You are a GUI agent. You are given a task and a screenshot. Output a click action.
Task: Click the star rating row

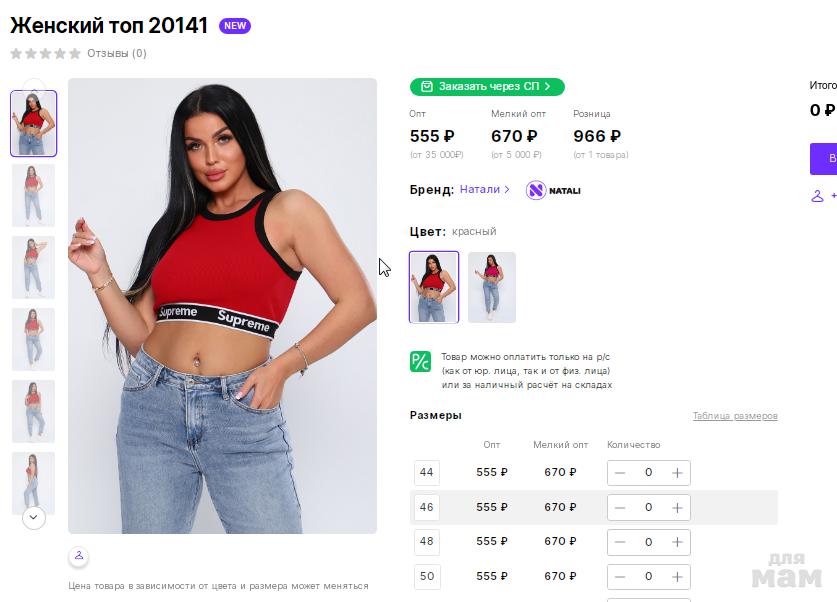pos(45,54)
